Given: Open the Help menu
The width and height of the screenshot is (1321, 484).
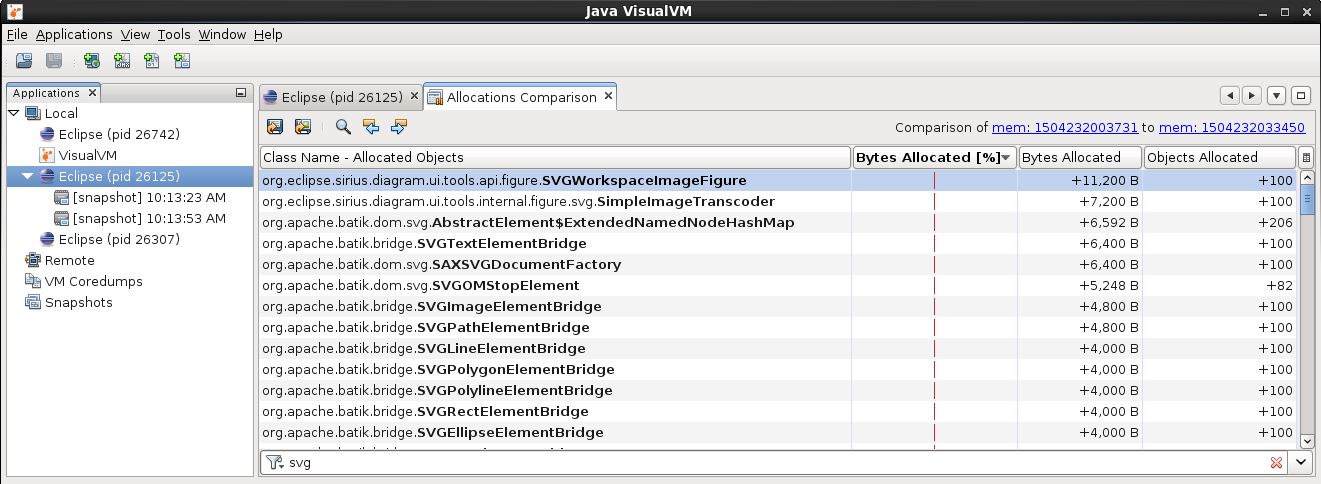Looking at the screenshot, I should (x=268, y=34).
